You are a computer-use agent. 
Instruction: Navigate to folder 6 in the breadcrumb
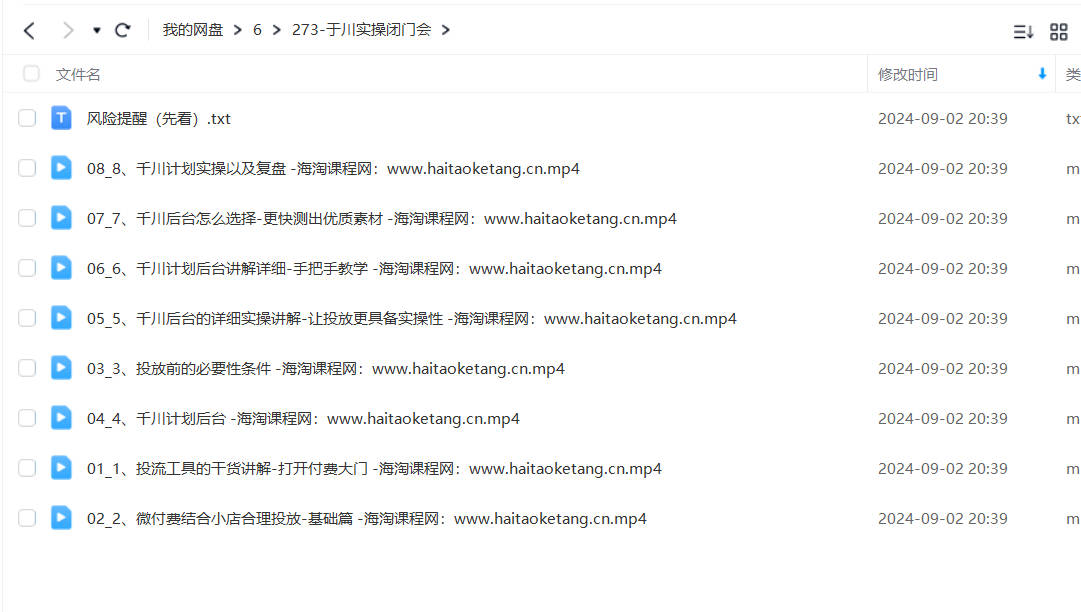point(257,30)
